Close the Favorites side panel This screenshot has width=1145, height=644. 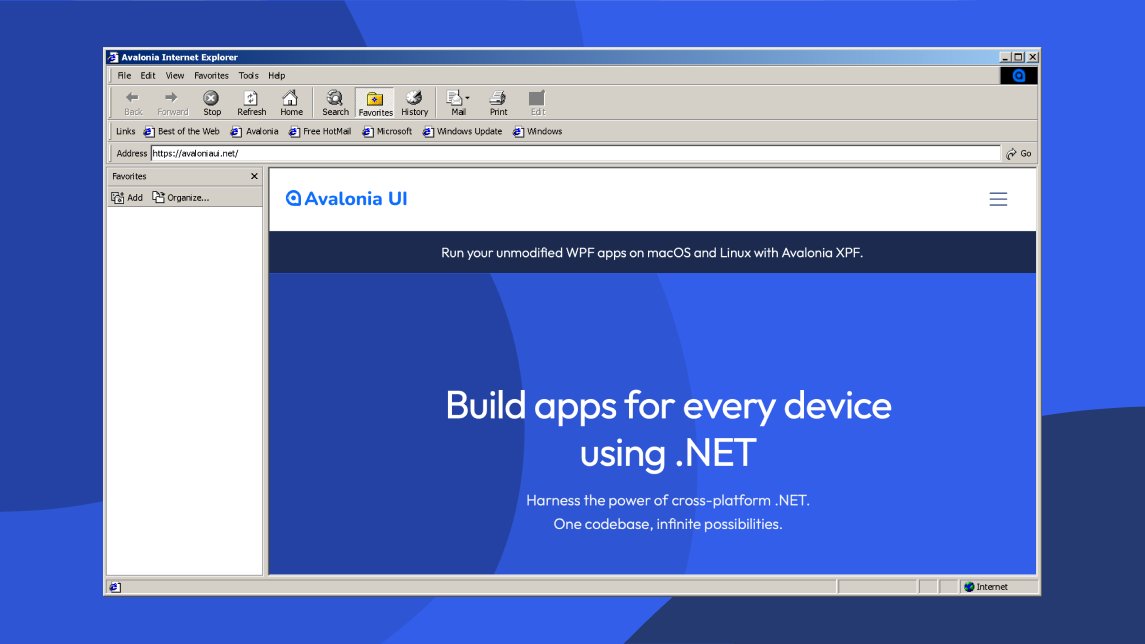(x=254, y=176)
